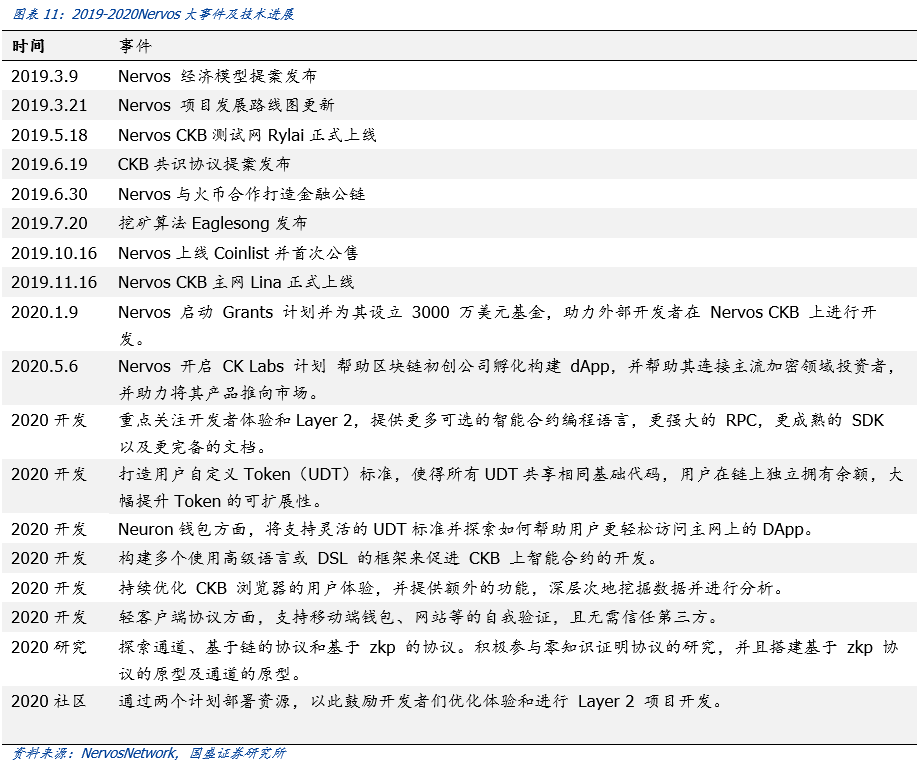Click the 'Nervos CKB 主网 Lina 正式上线' event
919x774 pixels.
click(236, 282)
